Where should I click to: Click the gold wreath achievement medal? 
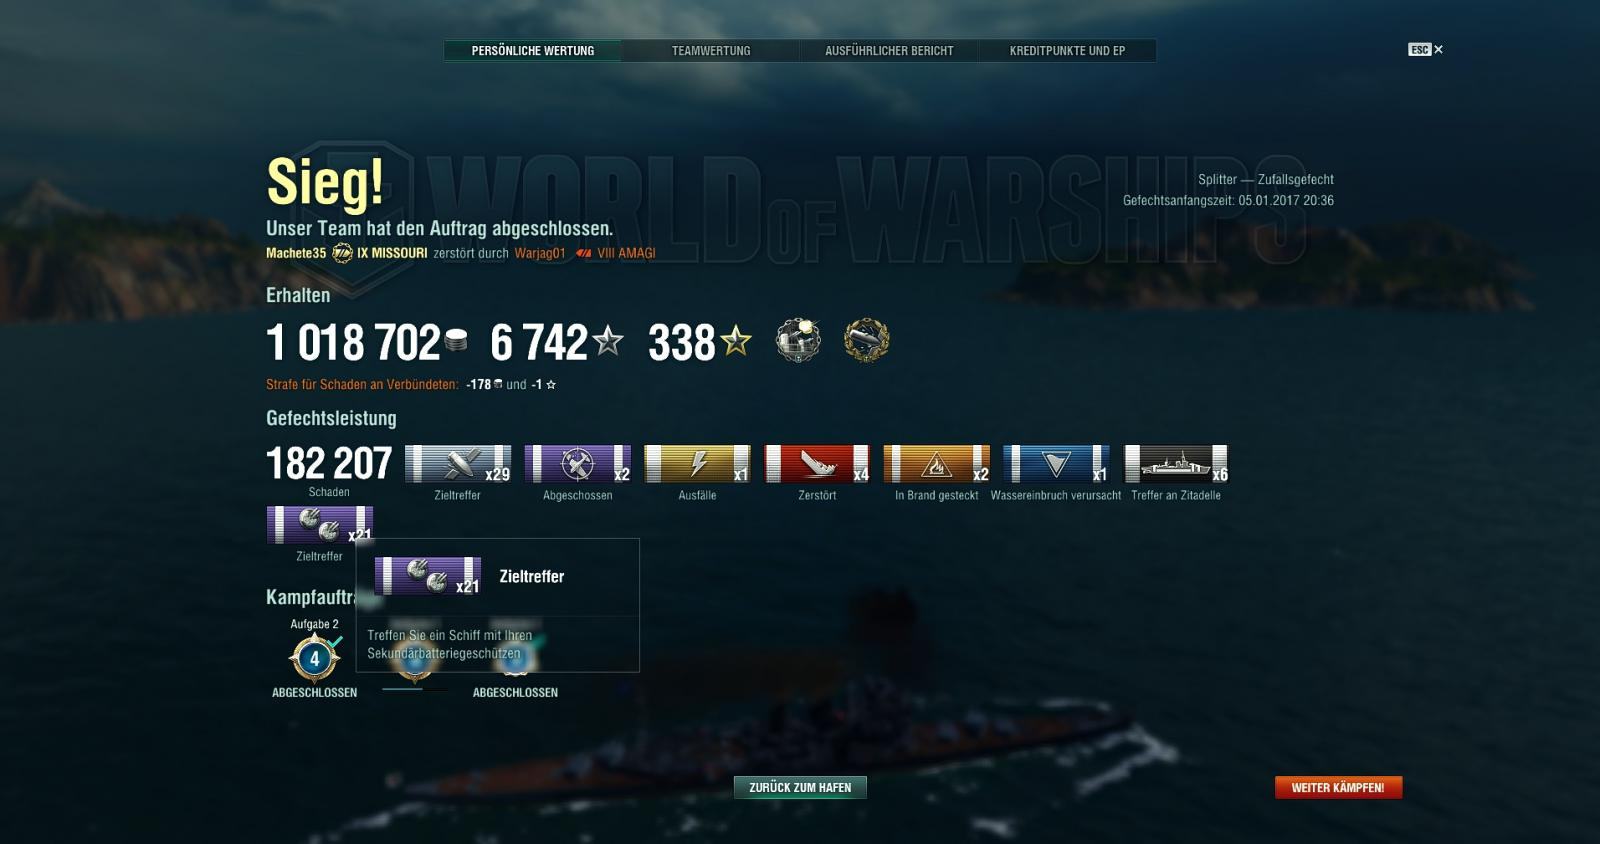(x=866, y=341)
